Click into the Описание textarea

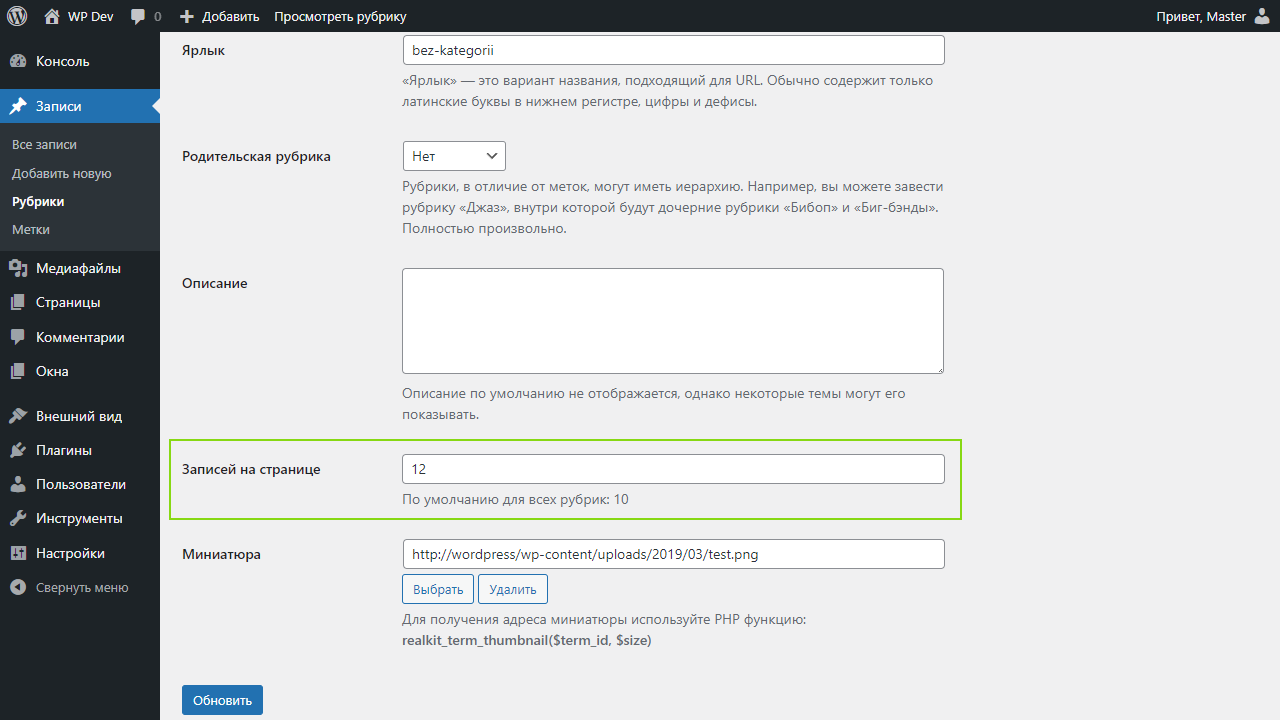(673, 321)
